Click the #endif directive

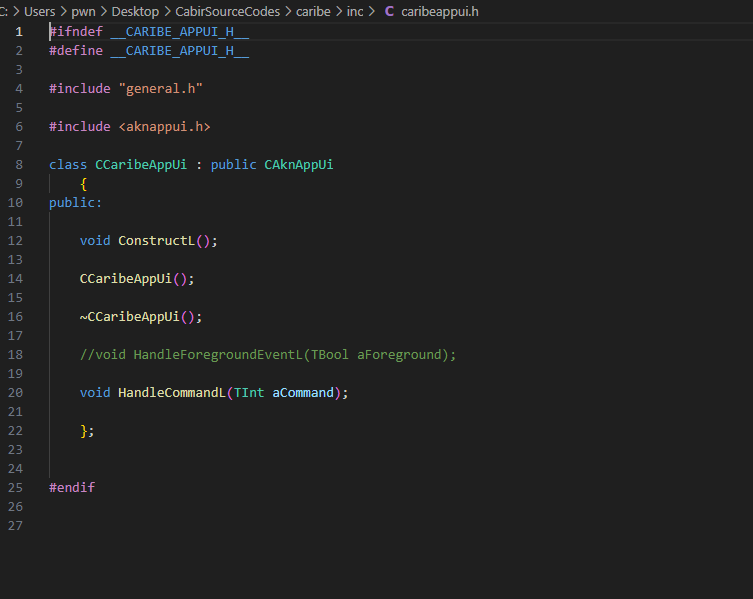click(x=72, y=488)
